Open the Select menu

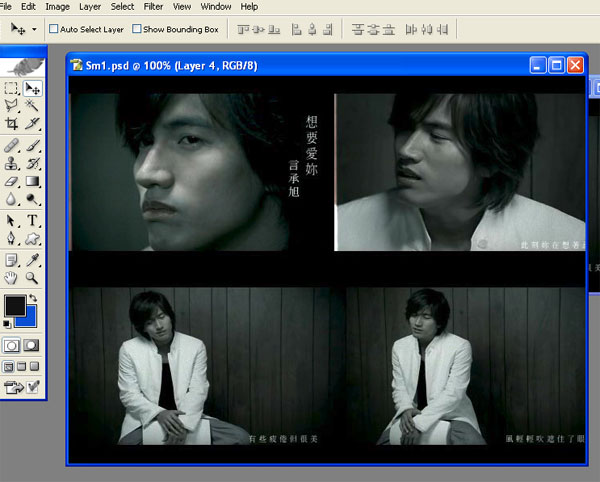coord(122,7)
